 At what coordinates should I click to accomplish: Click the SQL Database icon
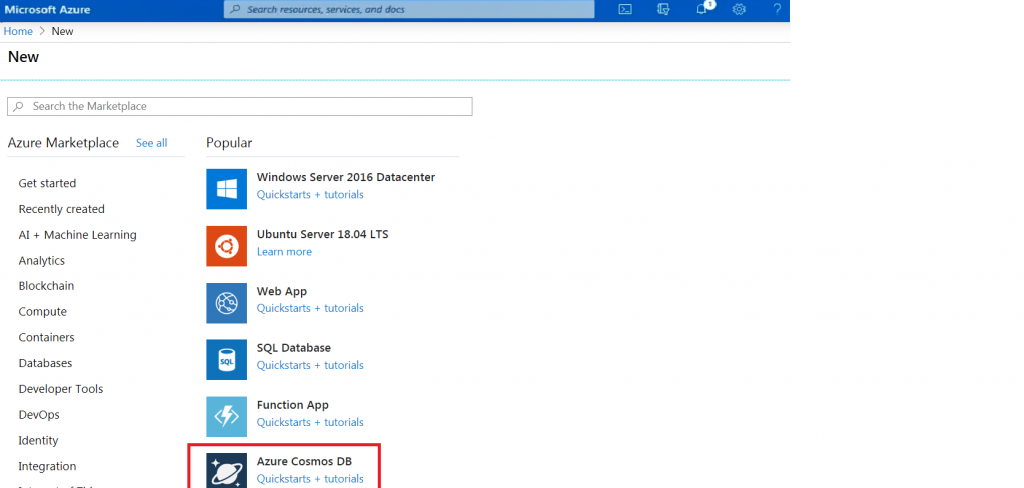[226, 360]
